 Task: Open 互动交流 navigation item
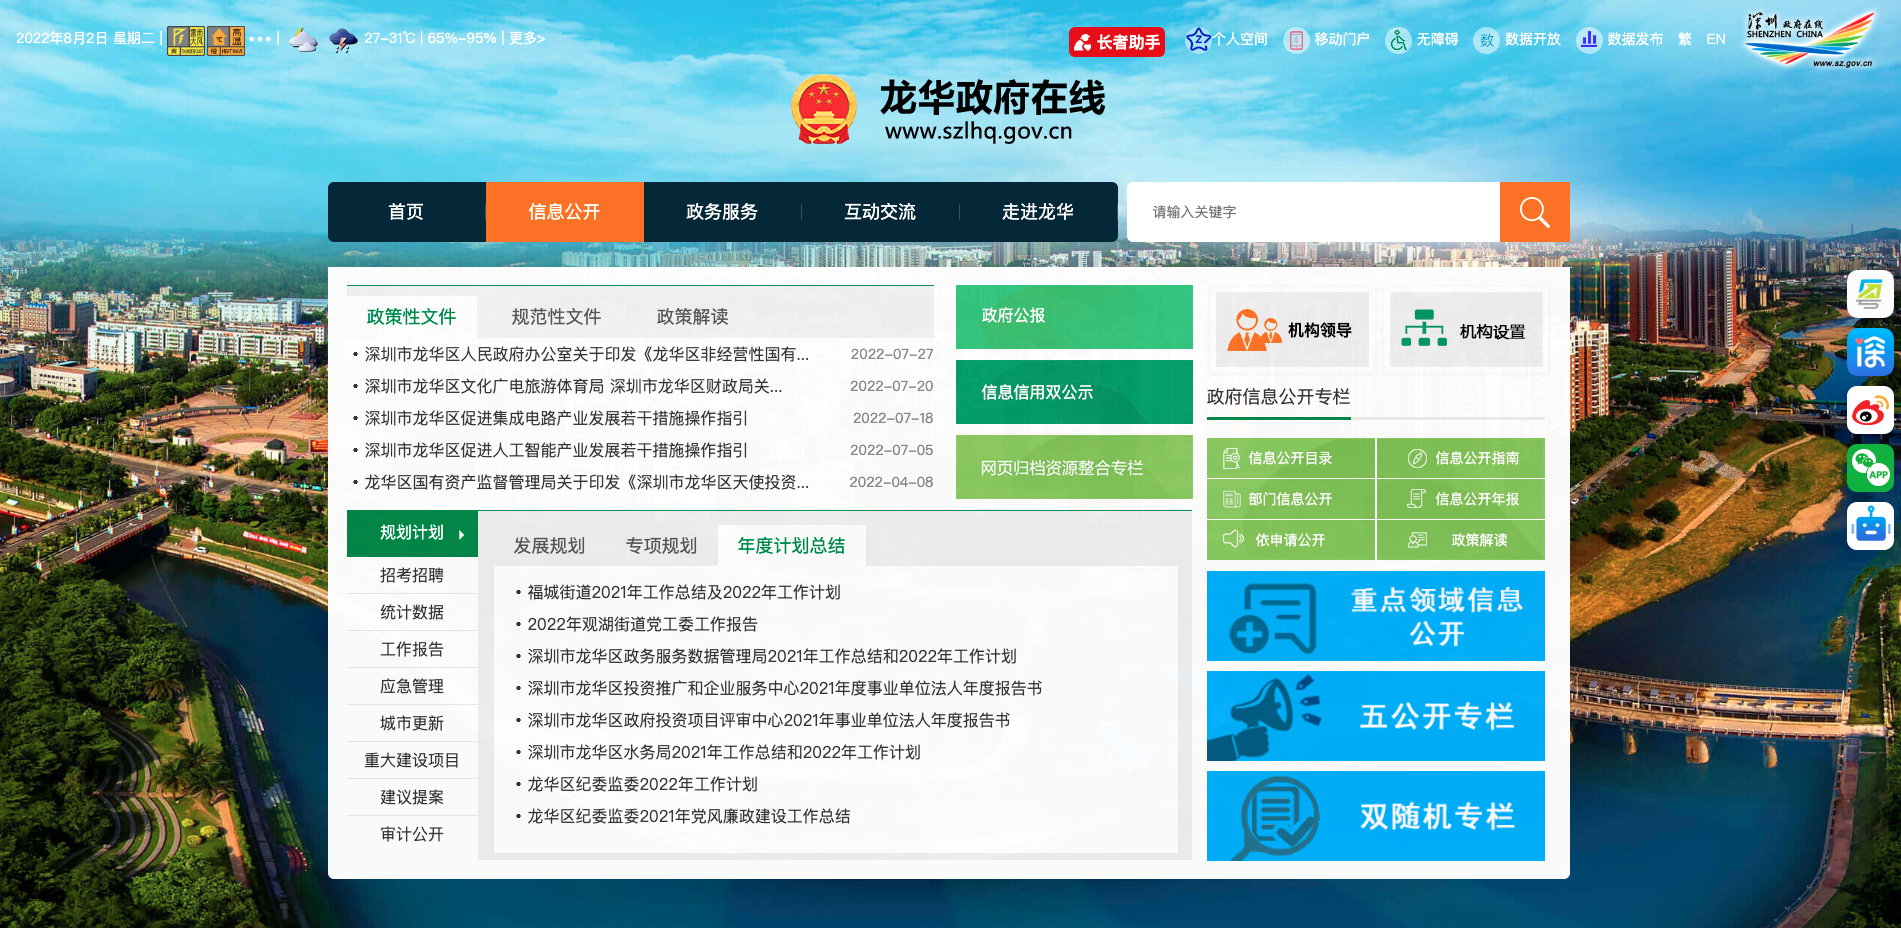(880, 212)
